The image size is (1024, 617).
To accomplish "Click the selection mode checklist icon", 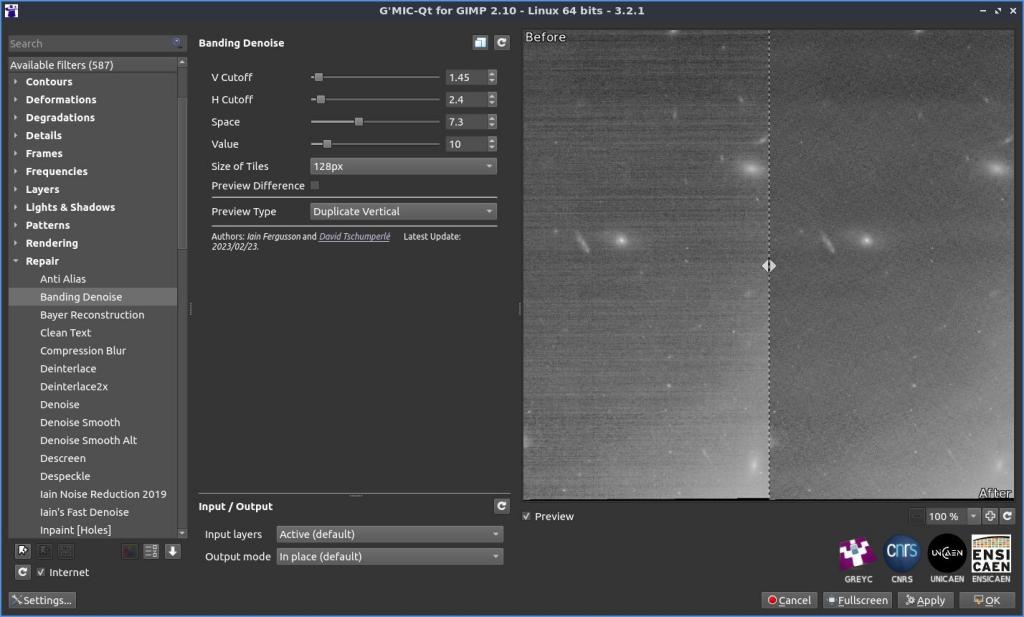I will point(151,551).
